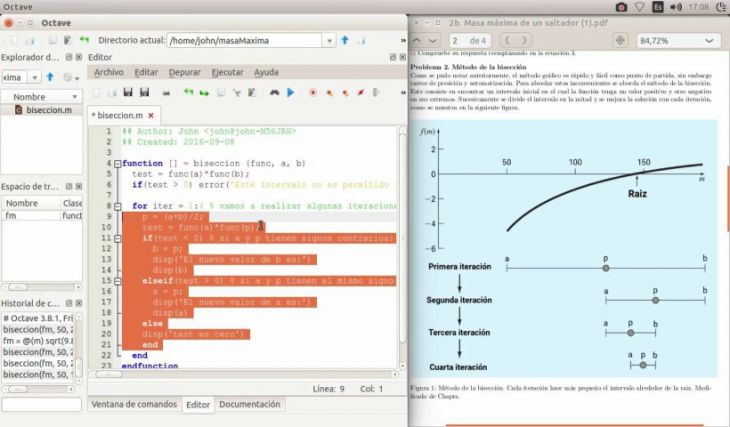This screenshot has width=730, height=427.
Task: Open the Ejecutar menu
Action: (227, 72)
